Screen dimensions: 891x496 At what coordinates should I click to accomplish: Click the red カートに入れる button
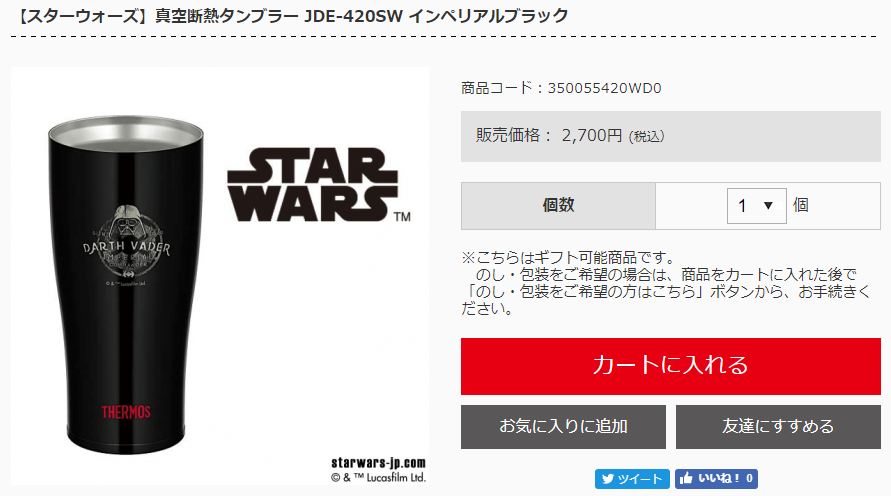pos(671,366)
